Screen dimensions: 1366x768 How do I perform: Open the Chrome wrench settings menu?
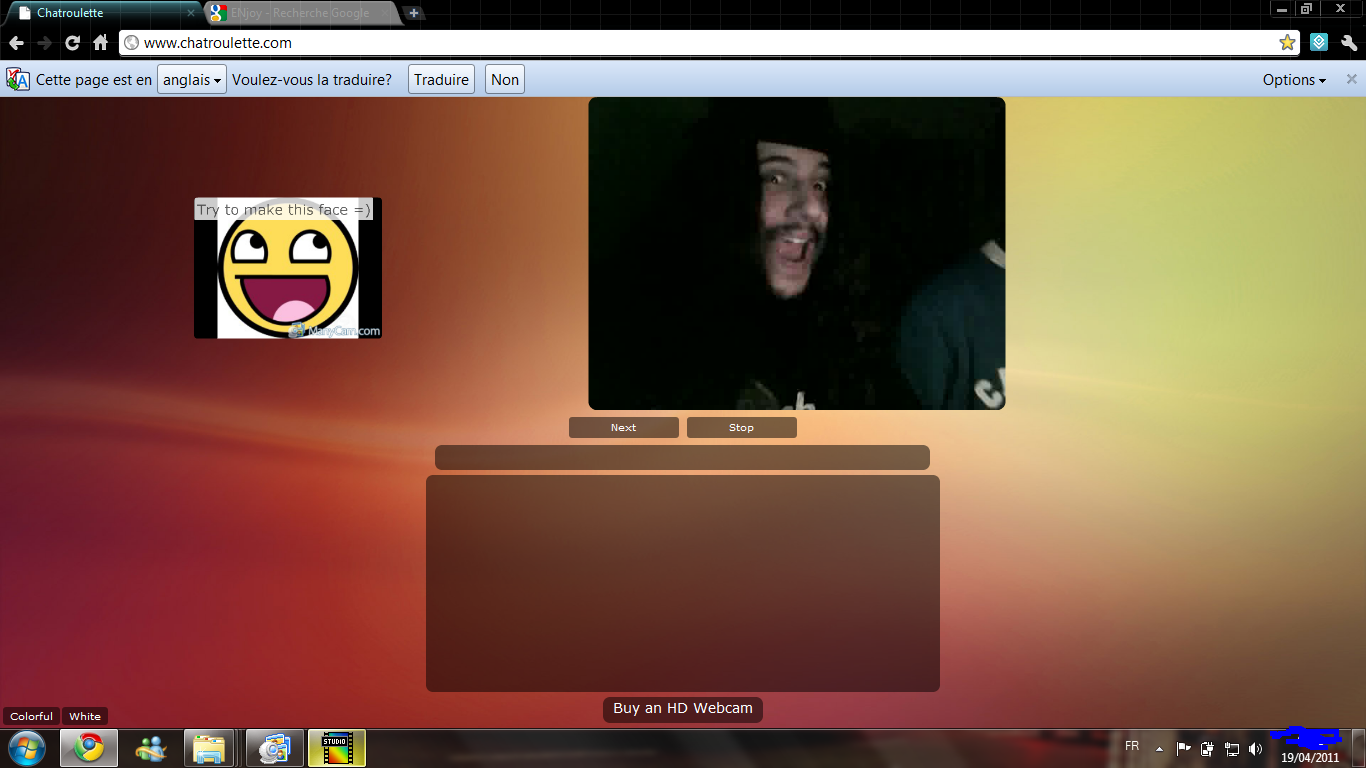pos(1349,43)
